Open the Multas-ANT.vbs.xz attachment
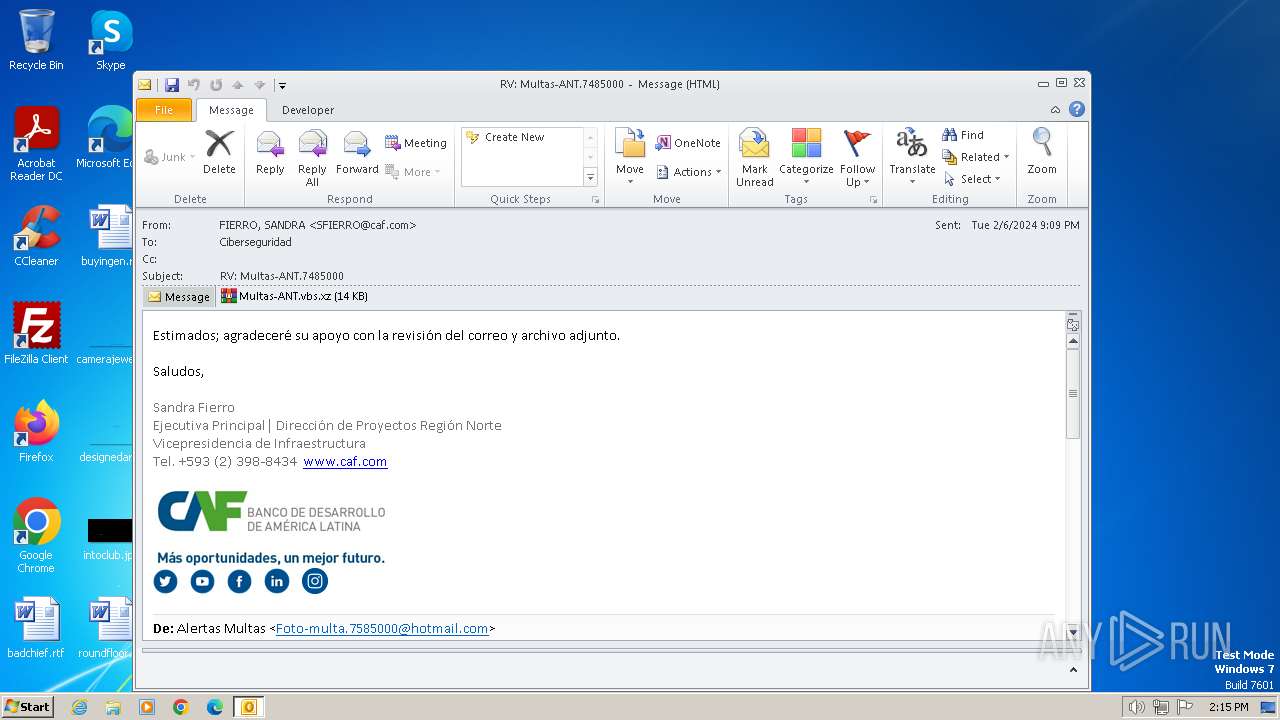1280x720 pixels. pos(294,296)
